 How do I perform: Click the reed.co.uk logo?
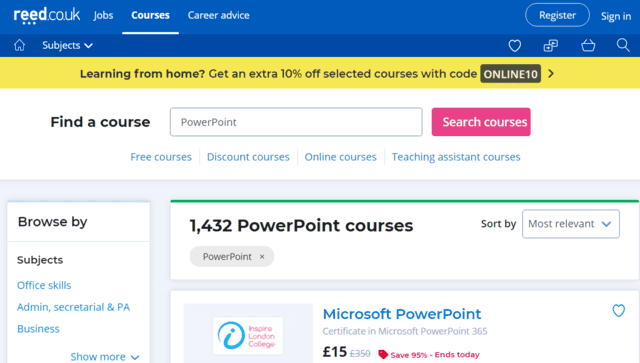pos(47,16)
